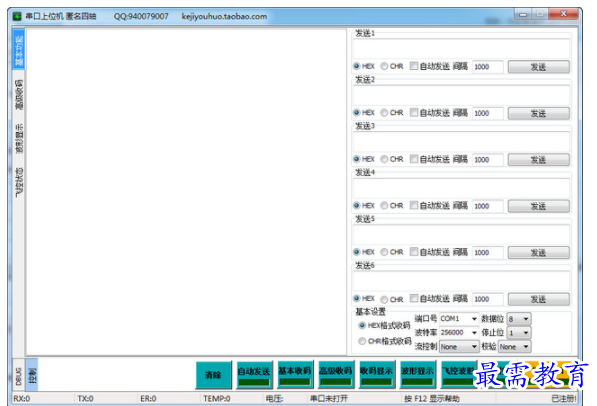The image size is (597, 406).
Task: Enable 自动发送 checkbox in 发送4 group
Action: [413, 205]
